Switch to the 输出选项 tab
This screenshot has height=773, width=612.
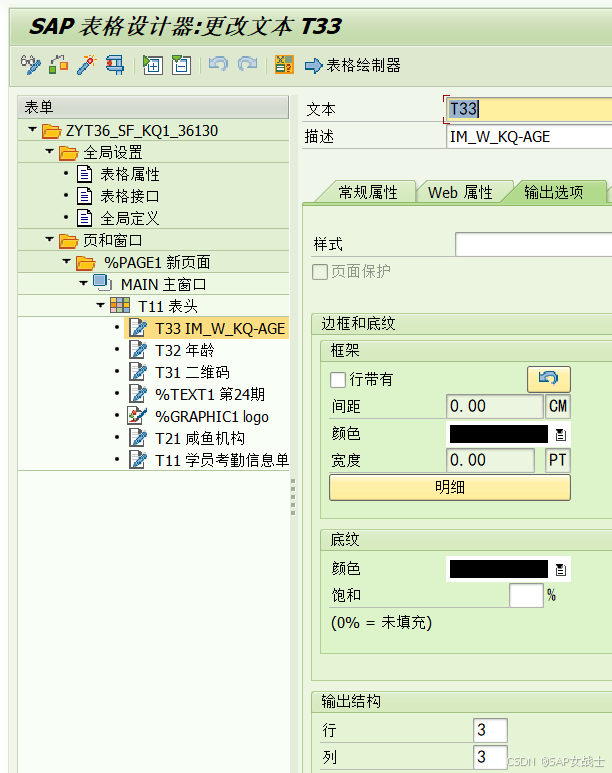tap(553, 192)
